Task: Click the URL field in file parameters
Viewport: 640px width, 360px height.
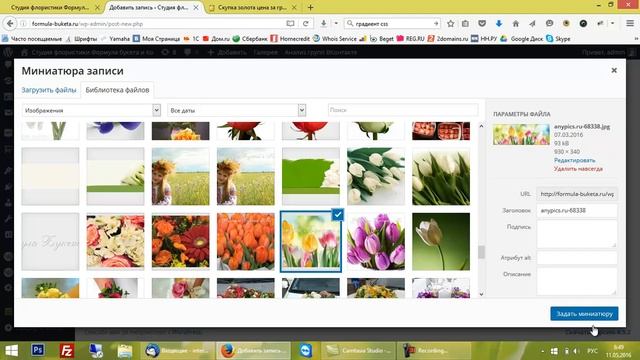Action: (577, 194)
